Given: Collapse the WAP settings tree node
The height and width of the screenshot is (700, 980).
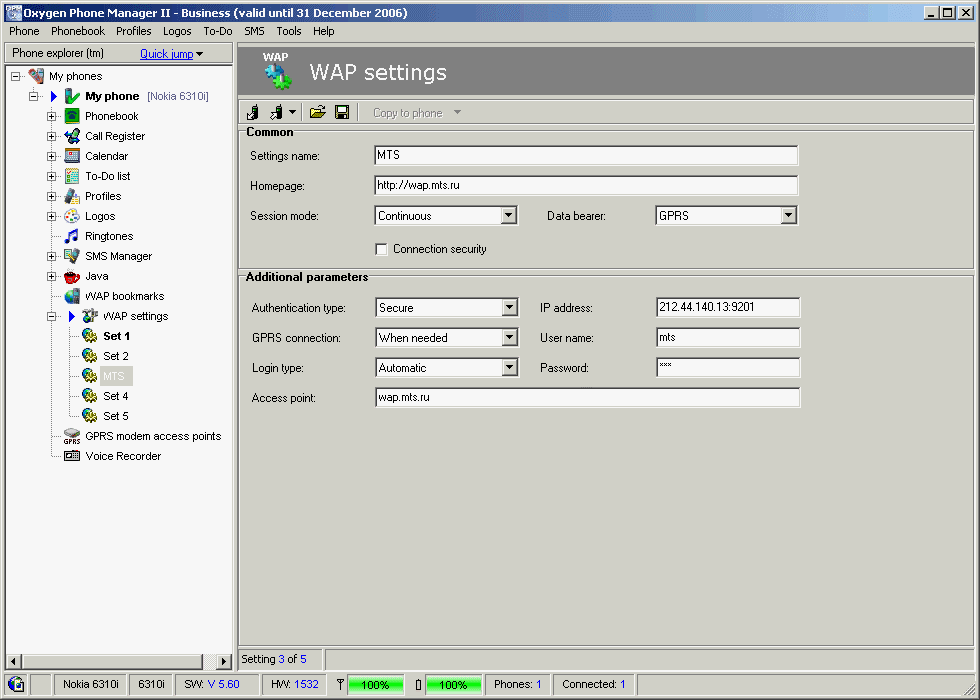Looking at the screenshot, I should [x=52, y=316].
